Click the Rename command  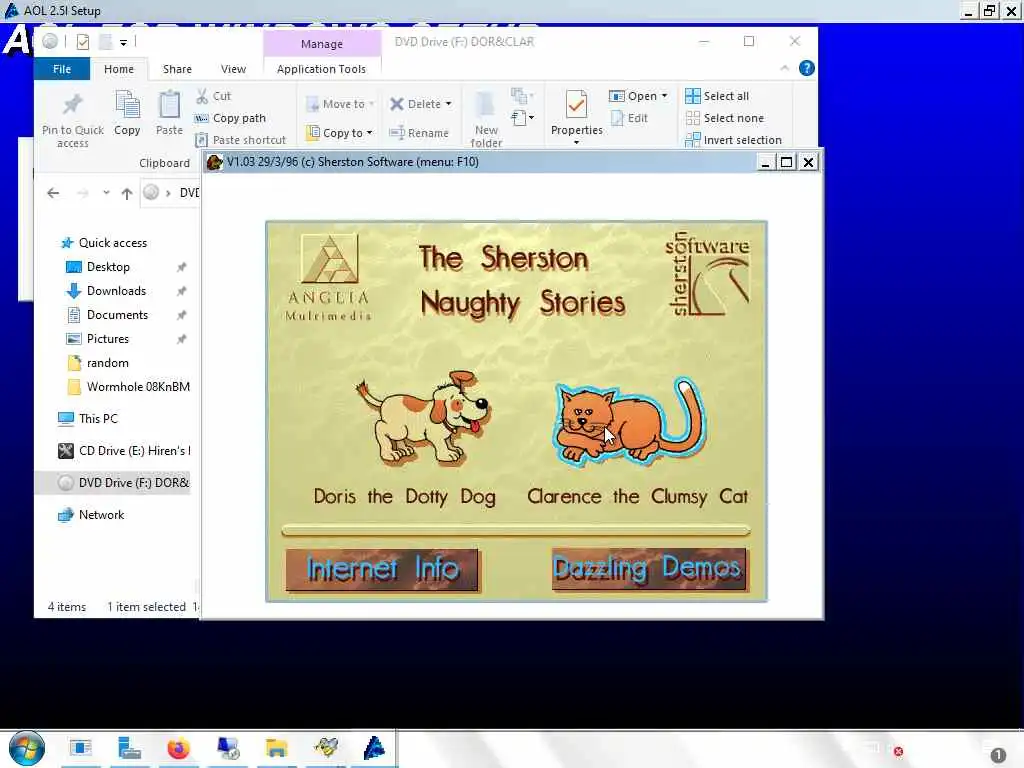[419, 133]
